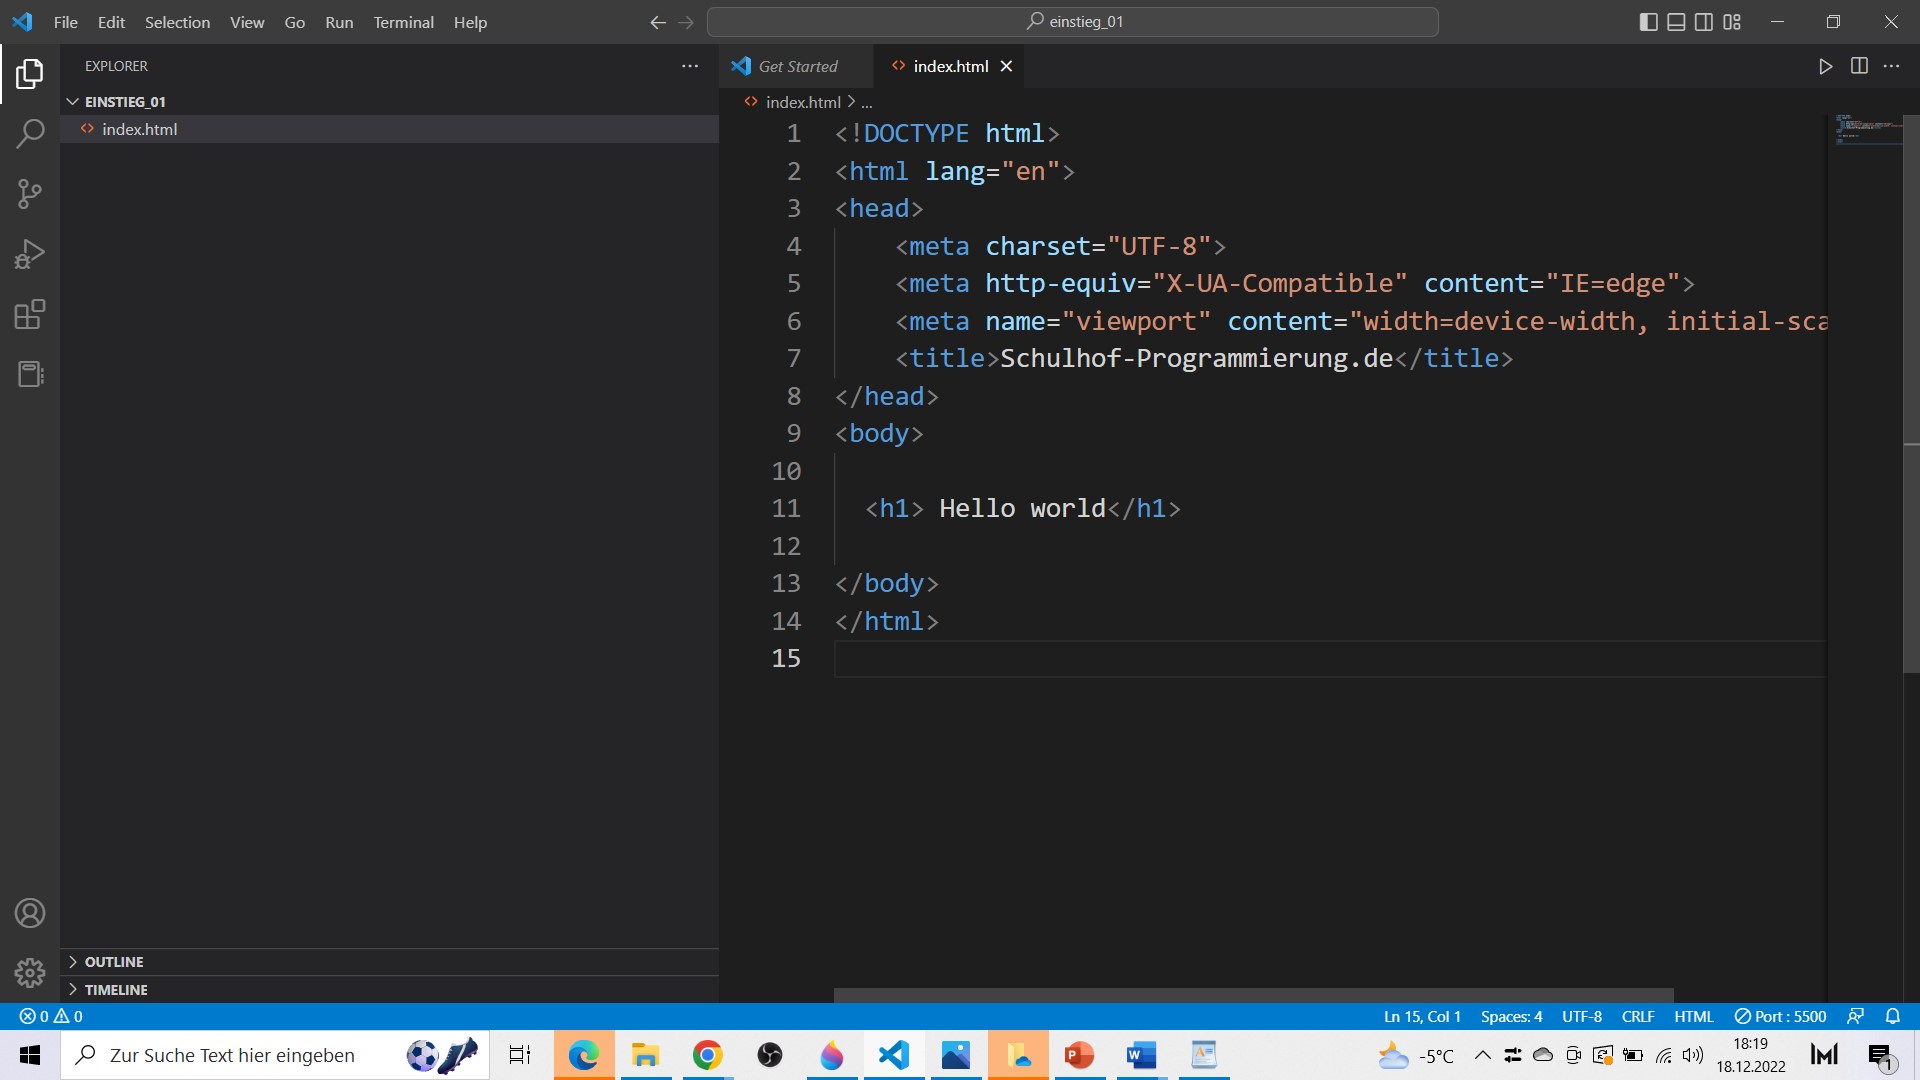1920x1080 pixels.
Task: Open PowerPoint from the taskbar
Action: (x=1079, y=1055)
